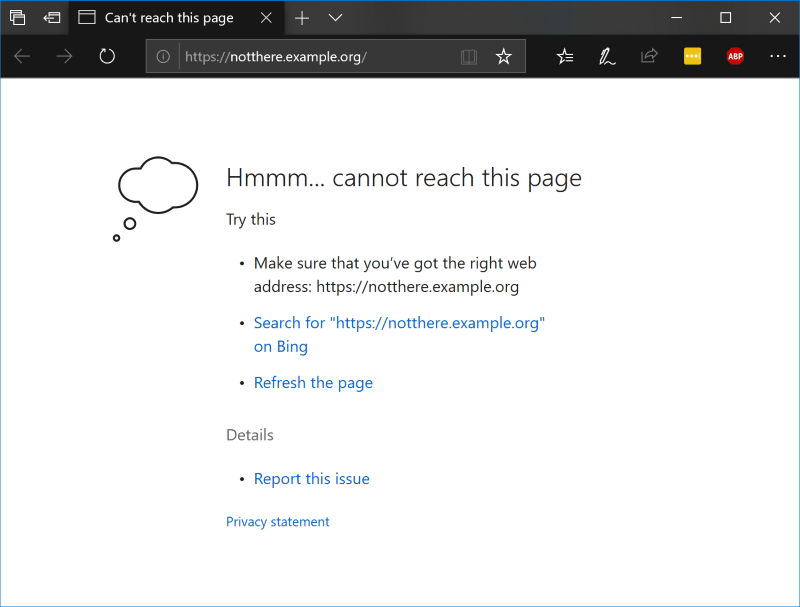Enter reading view with the book icon
The height and width of the screenshot is (607, 800).
point(469,56)
